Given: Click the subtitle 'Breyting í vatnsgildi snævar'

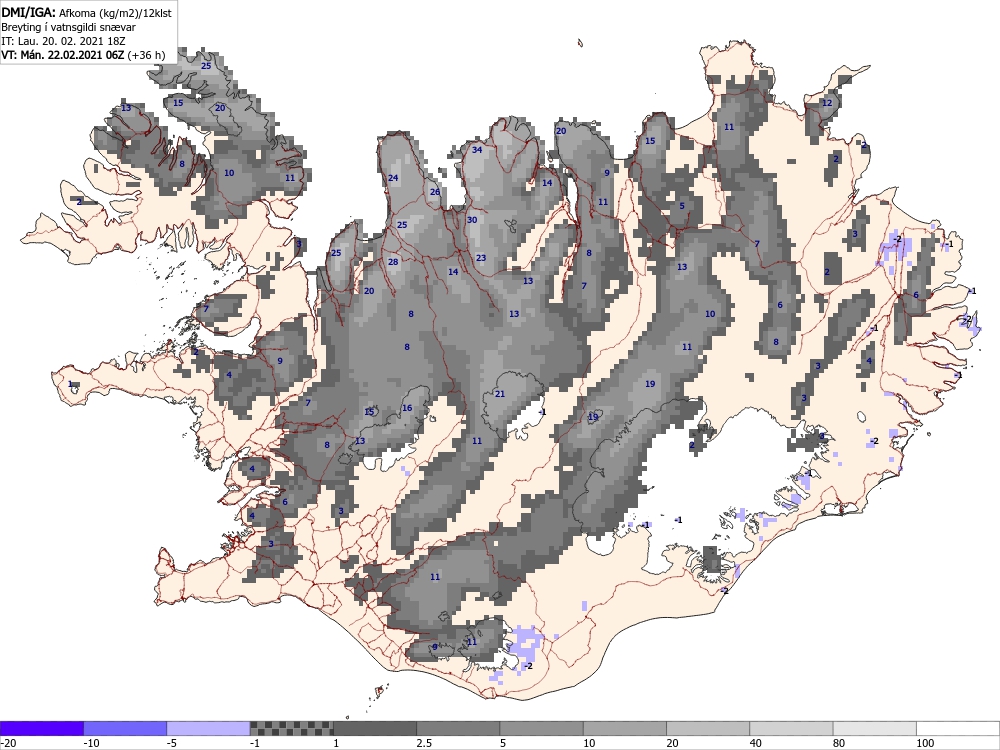Looking at the screenshot, I should coord(68,27).
